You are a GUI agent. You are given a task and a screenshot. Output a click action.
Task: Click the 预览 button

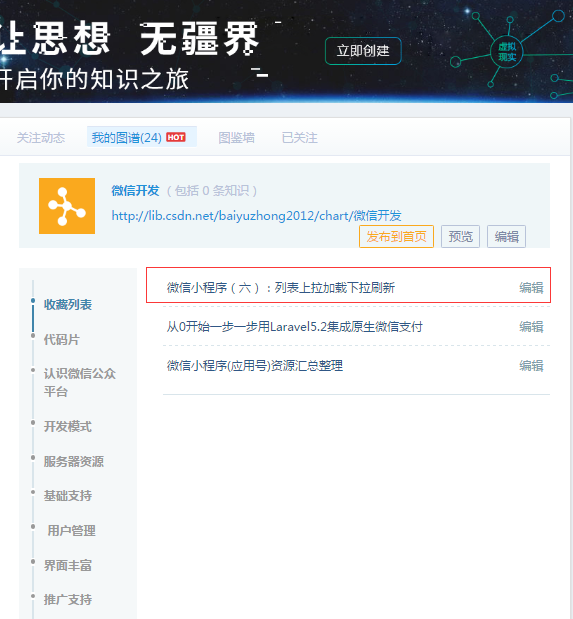[460, 236]
